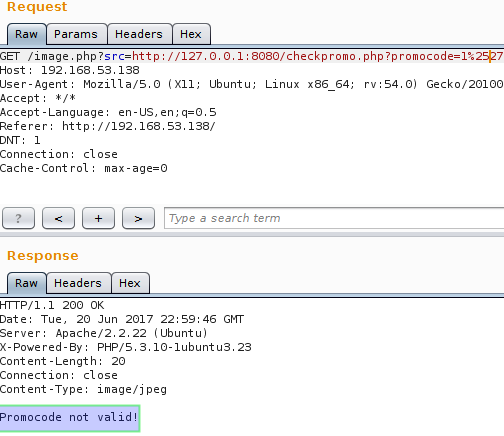Click the 'Request' section heading
This screenshot has width=504, height=436.
coord(37,7)
